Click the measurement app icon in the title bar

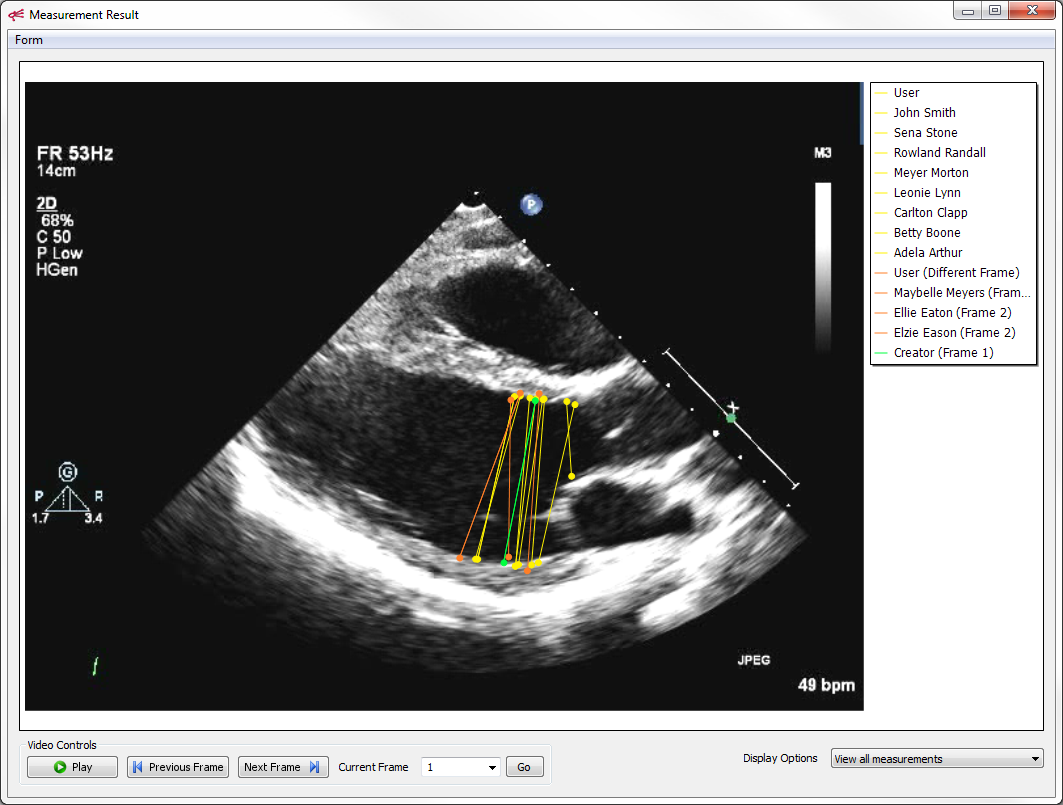(x=17, y=14)
